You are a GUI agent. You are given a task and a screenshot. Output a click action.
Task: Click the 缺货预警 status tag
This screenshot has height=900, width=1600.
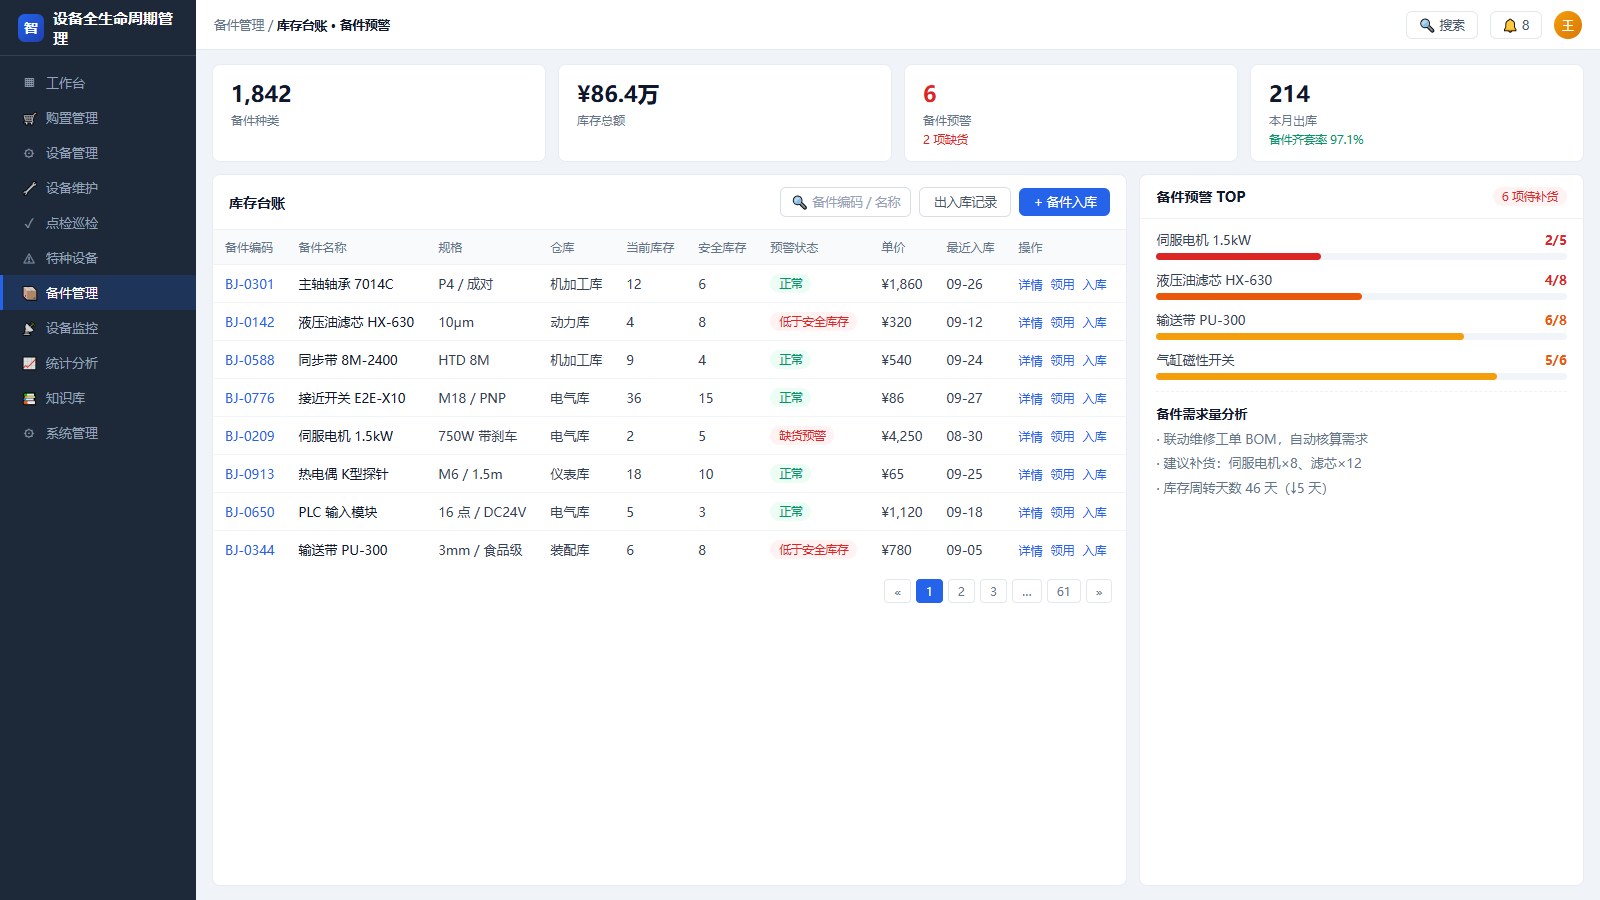[x=802, y=436]
